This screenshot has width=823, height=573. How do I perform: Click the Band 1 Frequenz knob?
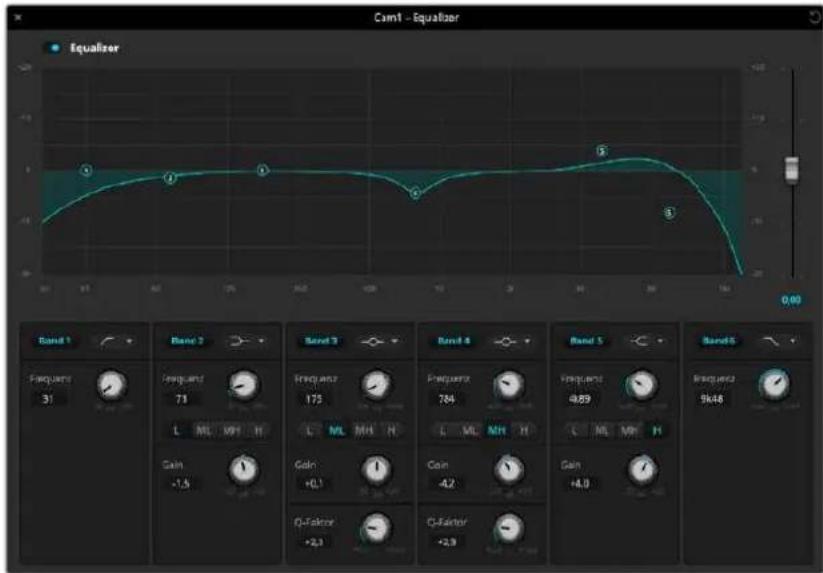(112, 386)
